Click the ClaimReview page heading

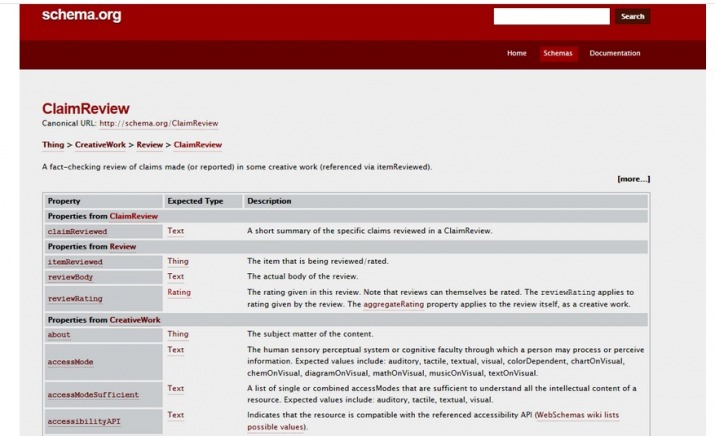86,109
